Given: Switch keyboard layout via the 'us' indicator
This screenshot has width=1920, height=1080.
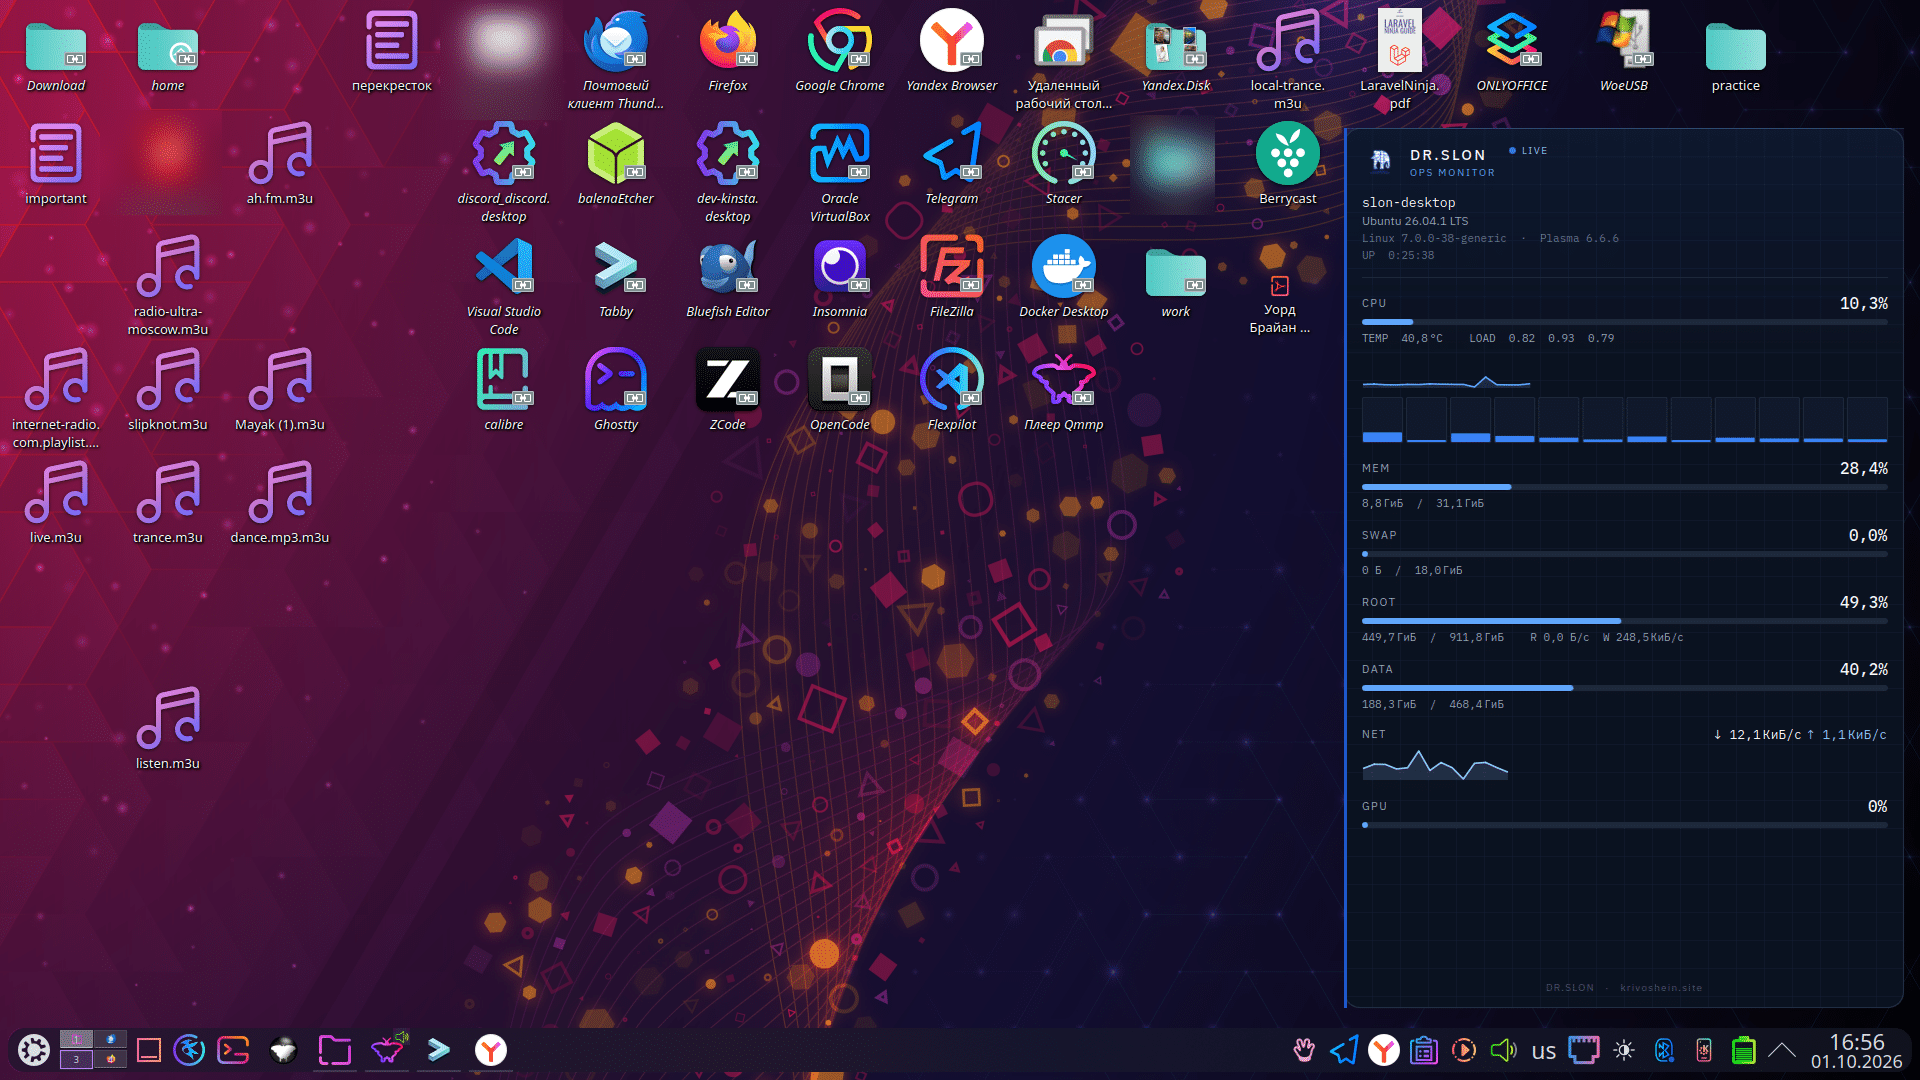Looking at the screenshot, I should pos(1544,1051).
